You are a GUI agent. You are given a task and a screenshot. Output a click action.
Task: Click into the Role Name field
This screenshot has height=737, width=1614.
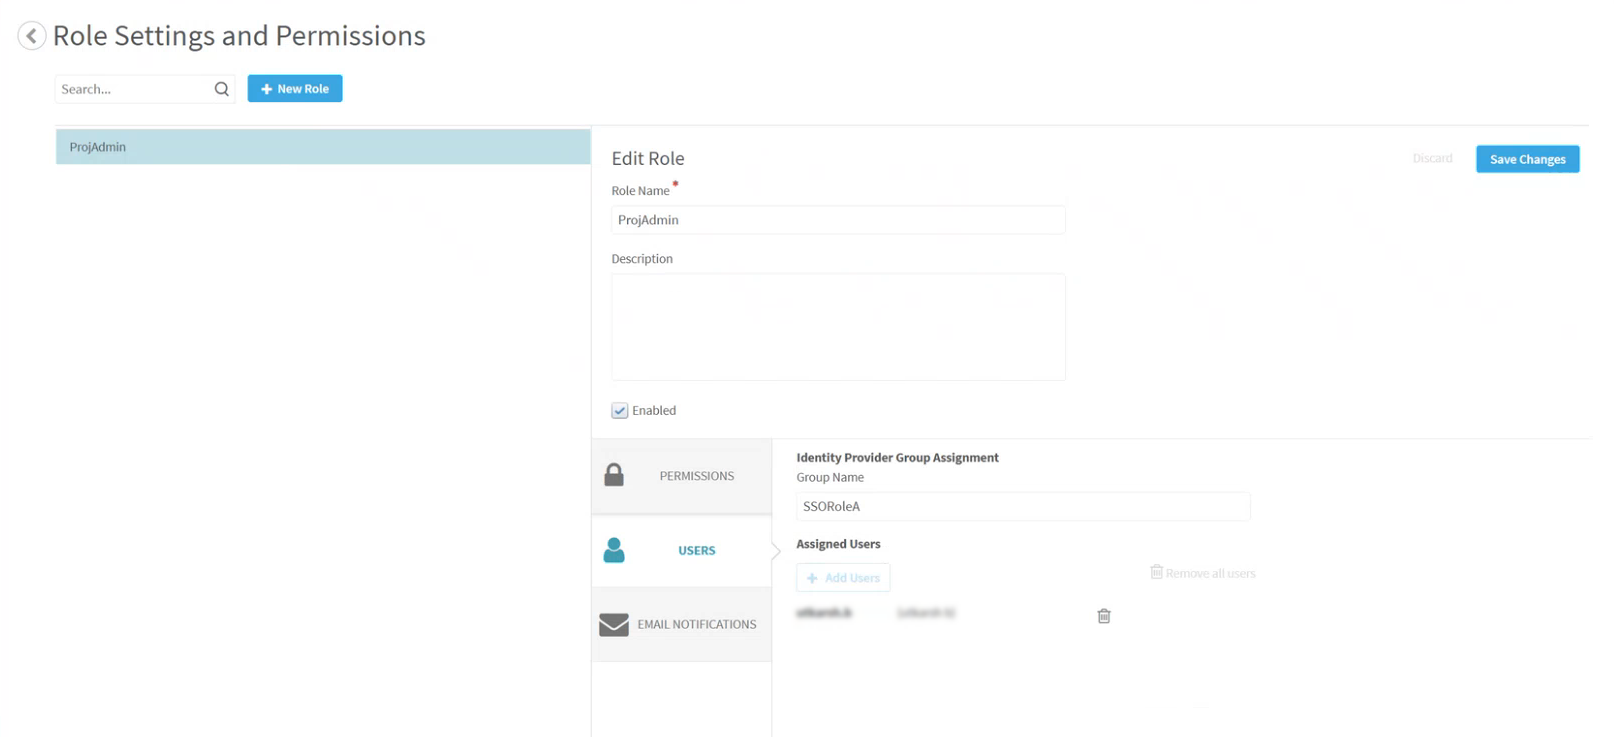click(x=837, y=220)
